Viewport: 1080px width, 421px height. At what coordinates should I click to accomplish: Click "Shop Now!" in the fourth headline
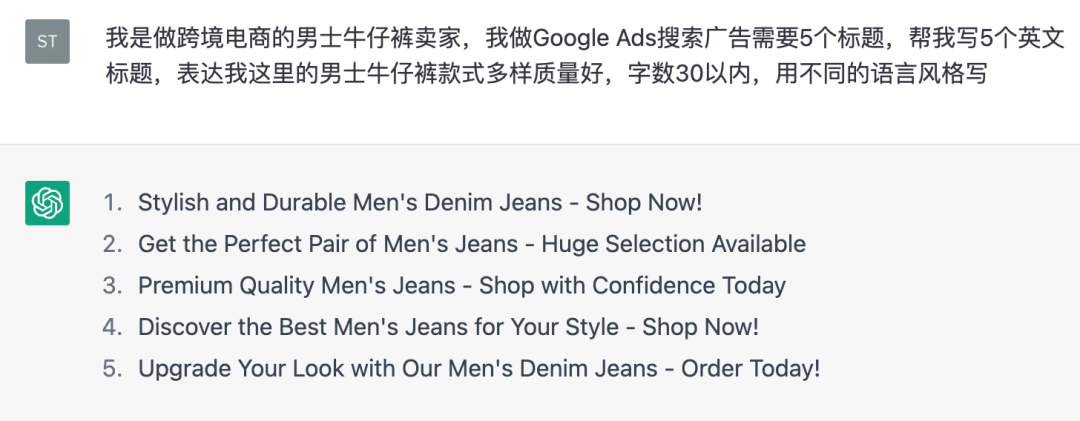pos(700,327)
